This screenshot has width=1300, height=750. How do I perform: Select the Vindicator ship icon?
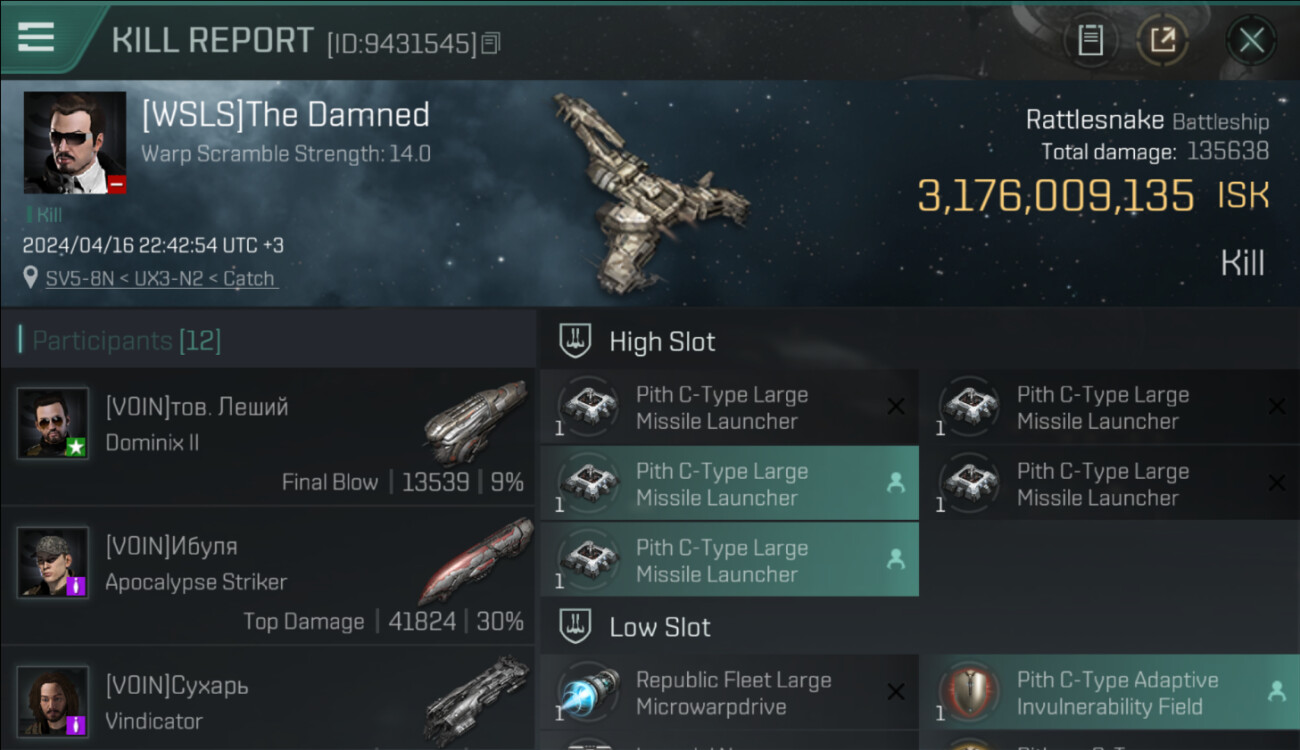tap(476, 699)
